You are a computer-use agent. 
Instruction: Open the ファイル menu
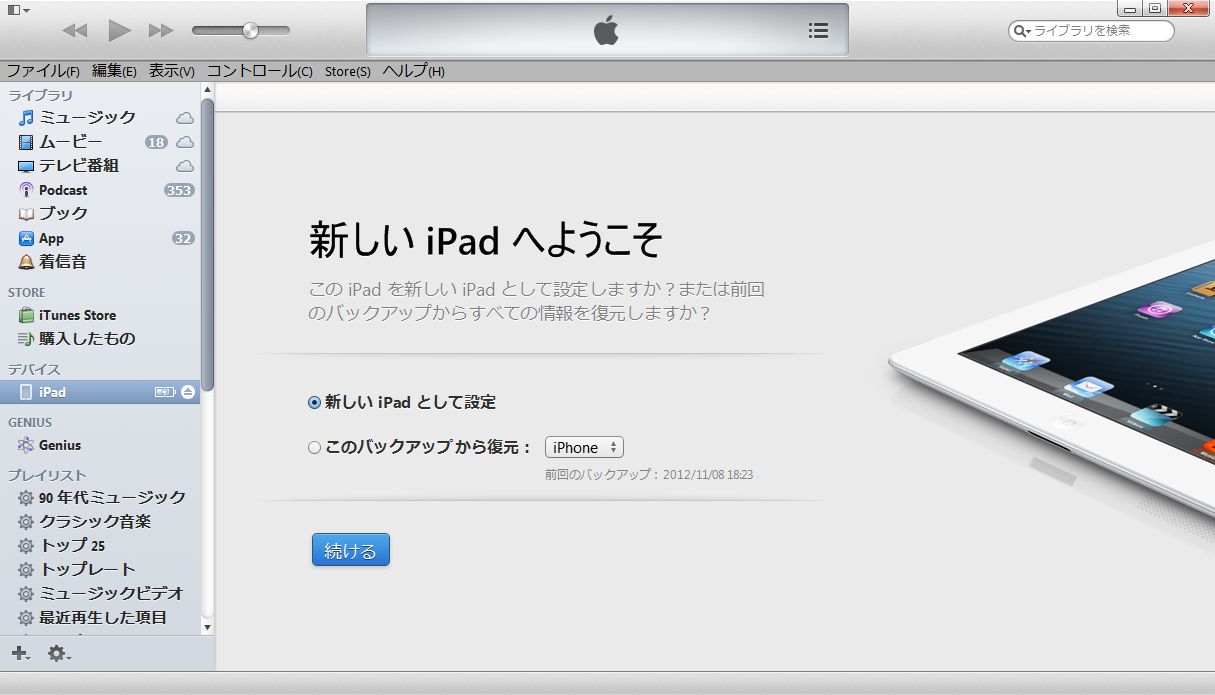pyautogui.click(x=42, y=71)
